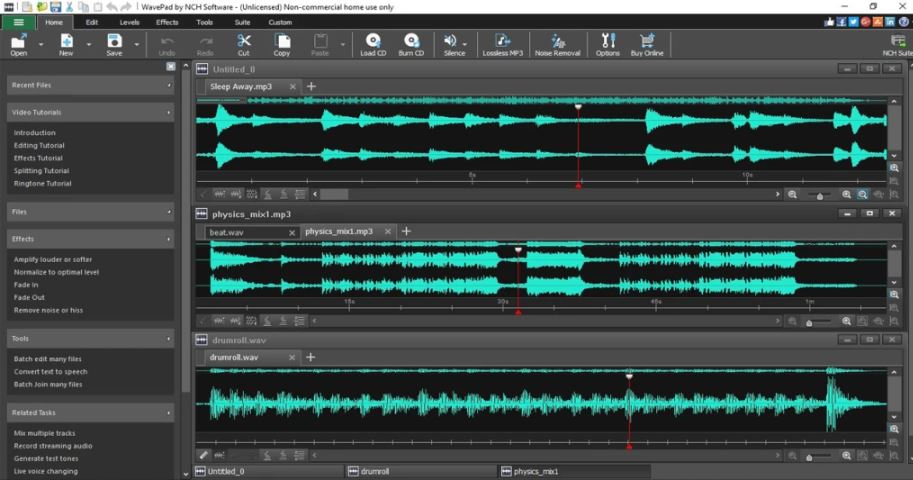
Task: Click the Undo toolbar icon
Action: pyautogui.click(x=167, y=44)
